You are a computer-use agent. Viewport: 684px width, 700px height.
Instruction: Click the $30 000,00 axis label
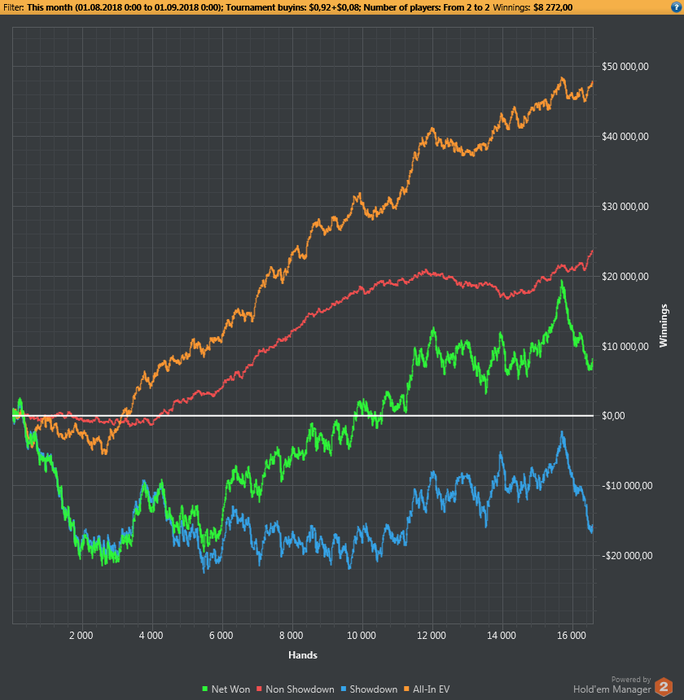tap(625, 207)
